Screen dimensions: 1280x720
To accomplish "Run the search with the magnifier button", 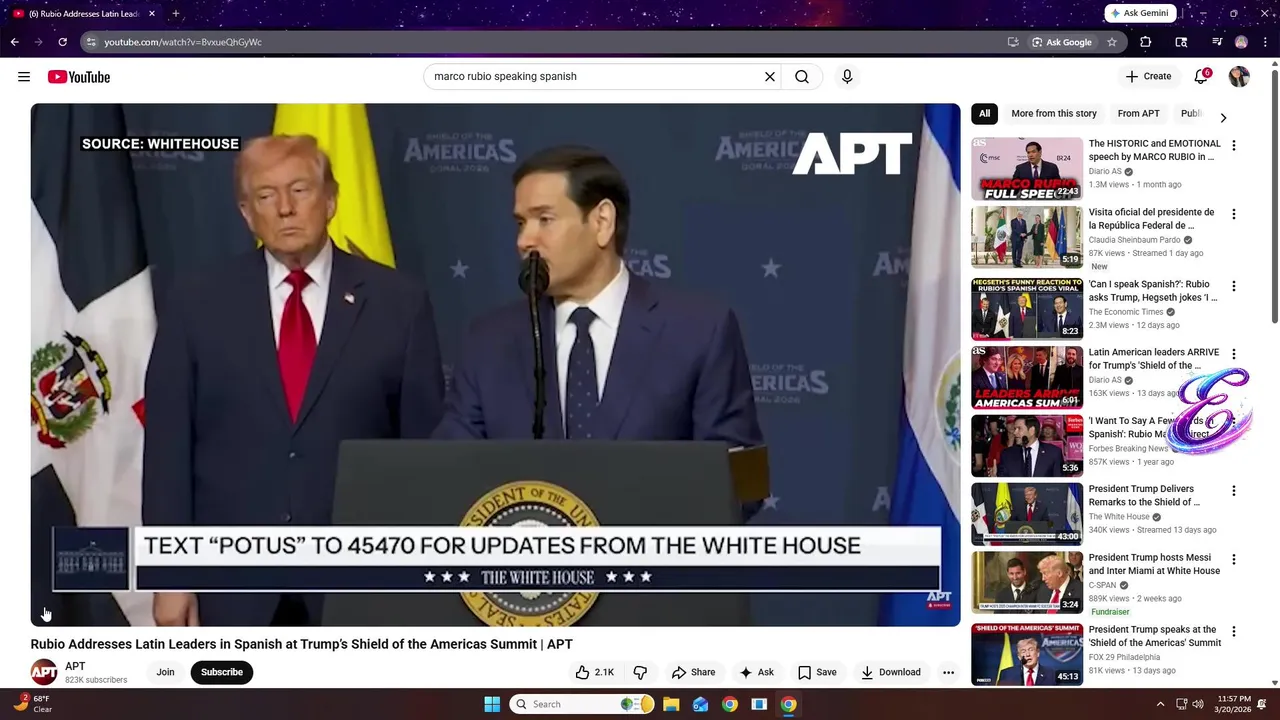I will pyautogui.click(x=802, y=76).
